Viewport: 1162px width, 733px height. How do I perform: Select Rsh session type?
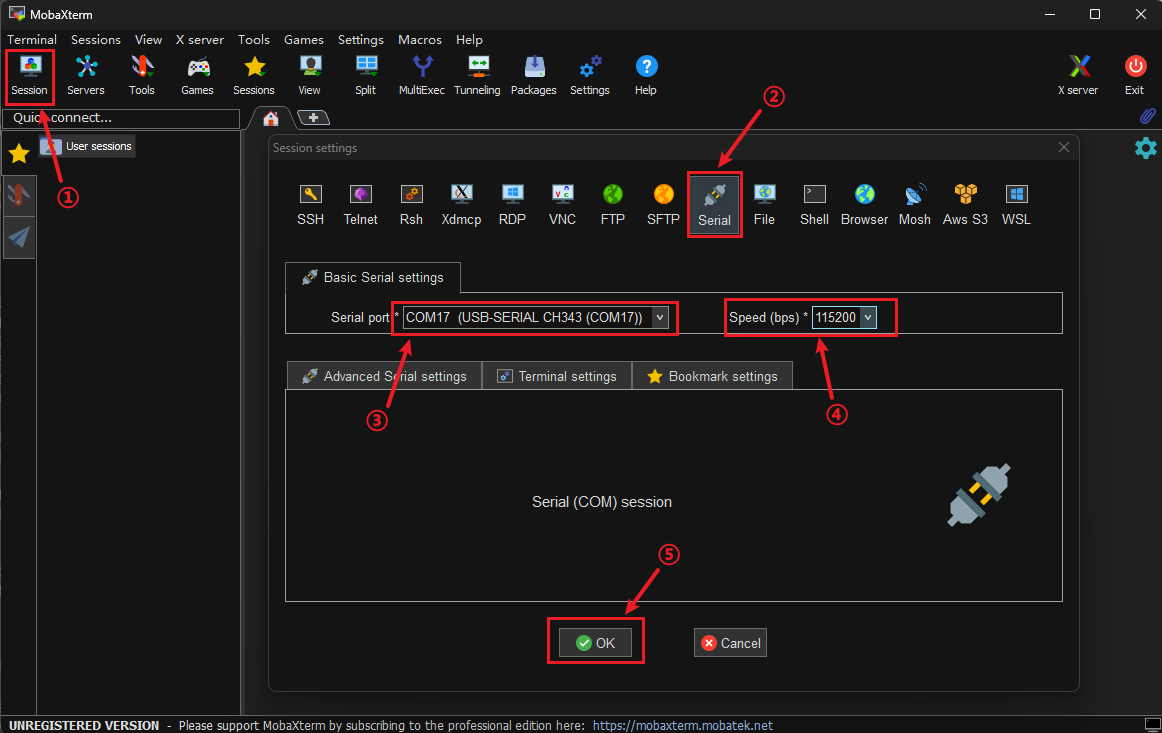pyautogui.click(x=411, y=205)
